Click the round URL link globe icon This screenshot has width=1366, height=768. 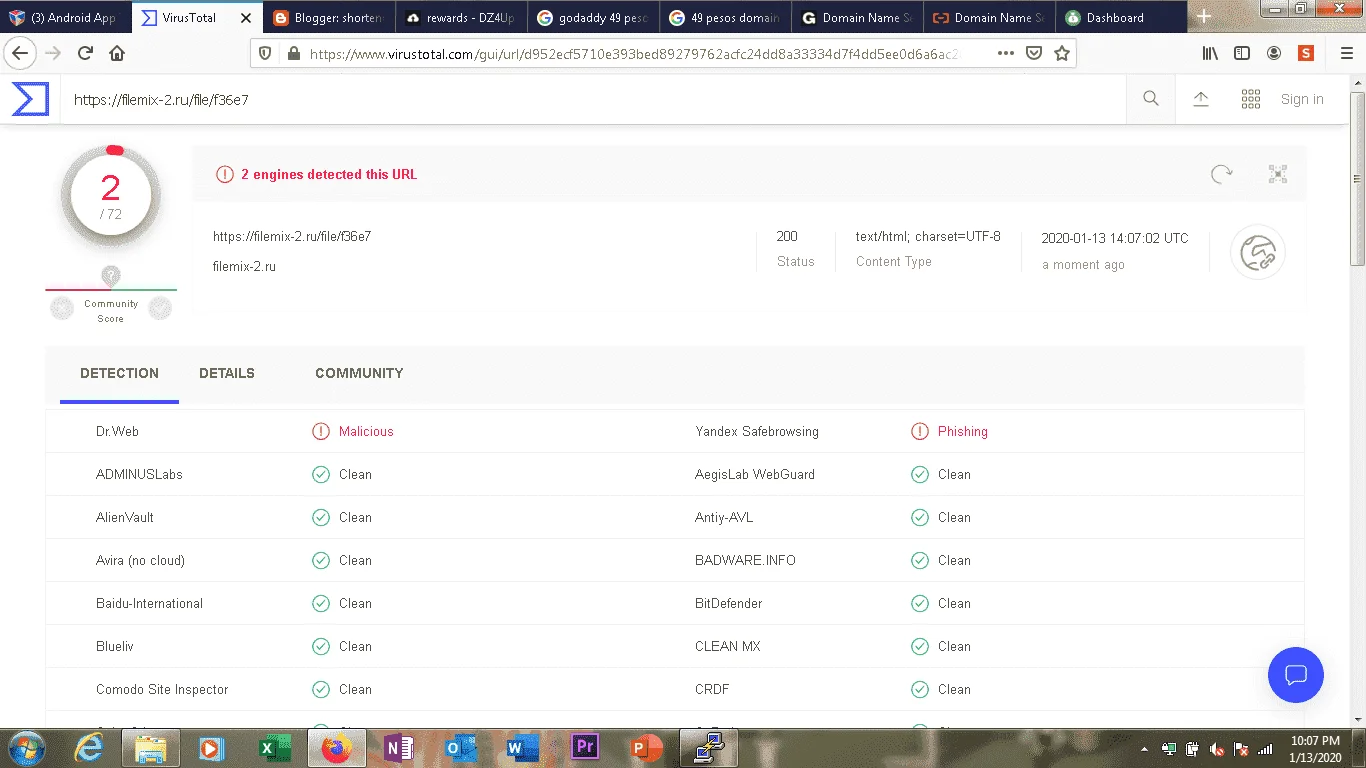(x=1257, y=253)
